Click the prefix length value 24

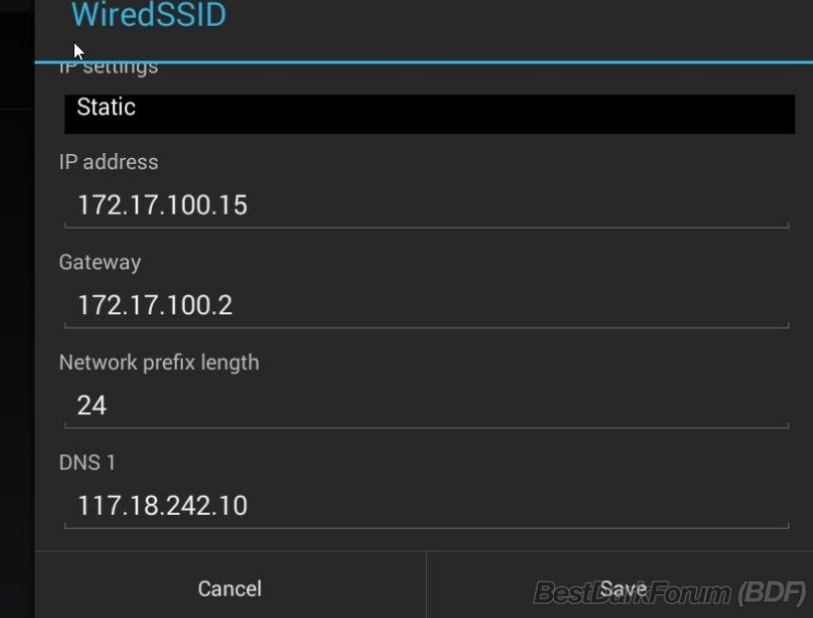pos(92,405)
